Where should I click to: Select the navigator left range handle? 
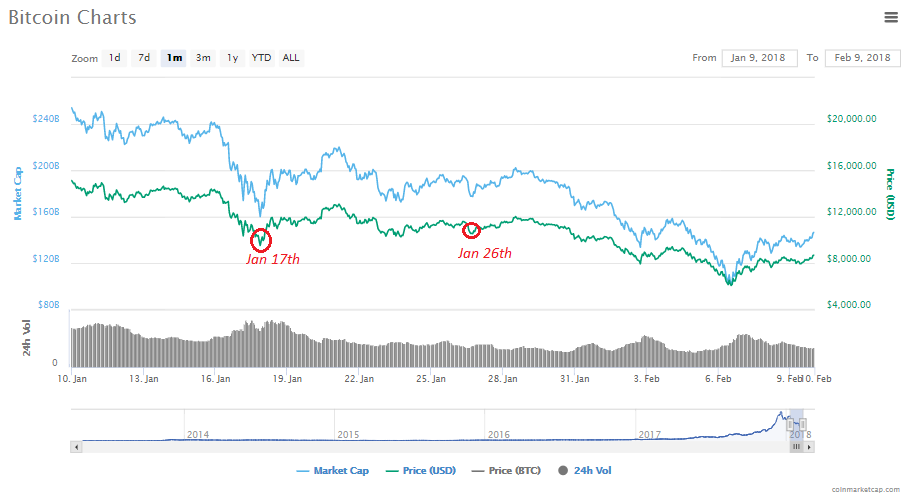[790, 424]
